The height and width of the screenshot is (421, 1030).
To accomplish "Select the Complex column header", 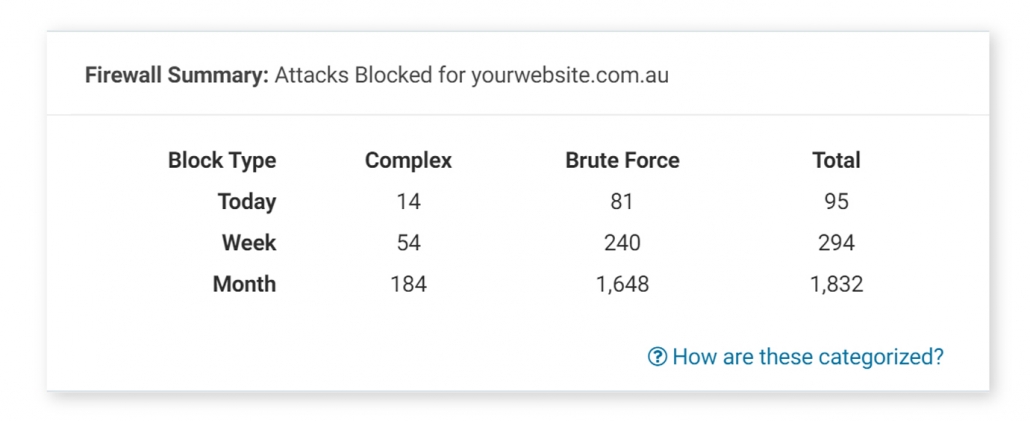I will pos(408,160).
